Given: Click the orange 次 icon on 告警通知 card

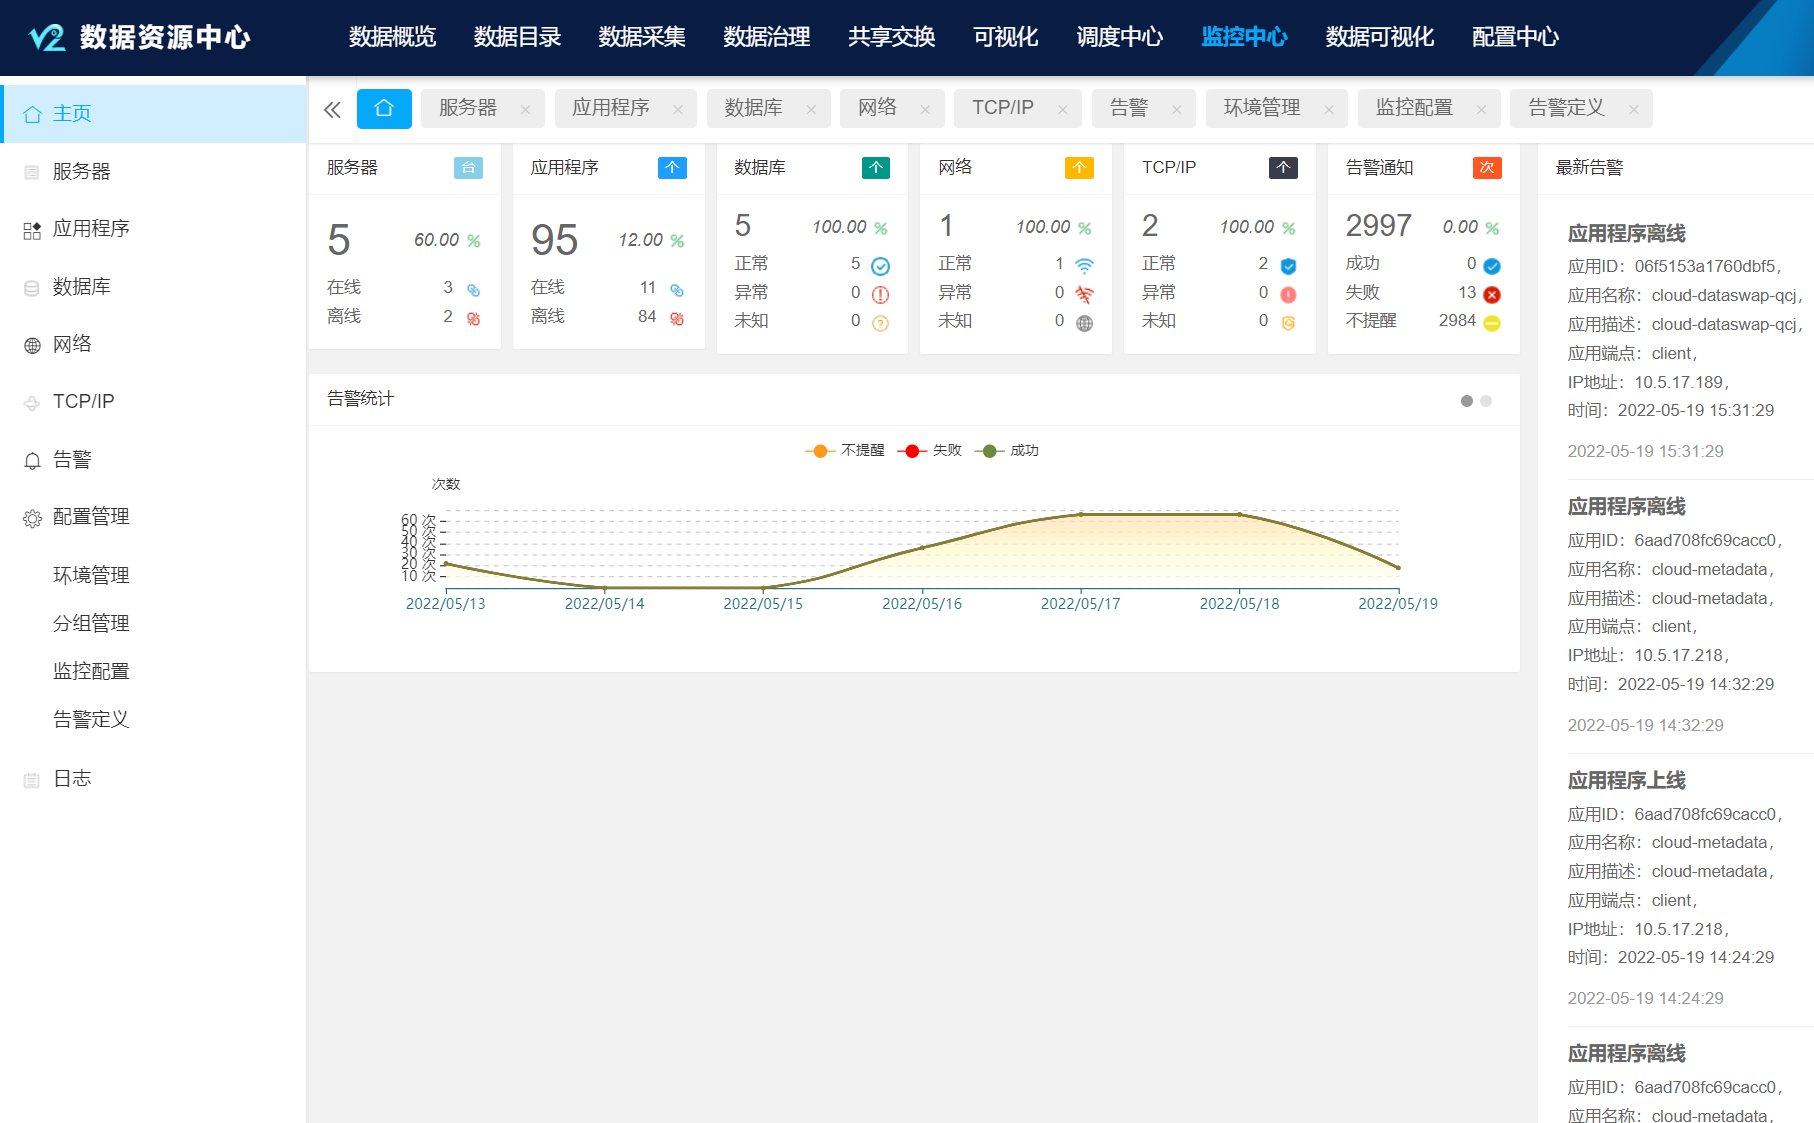Looking at the screenshot, I should click(x=1487, y=168).
